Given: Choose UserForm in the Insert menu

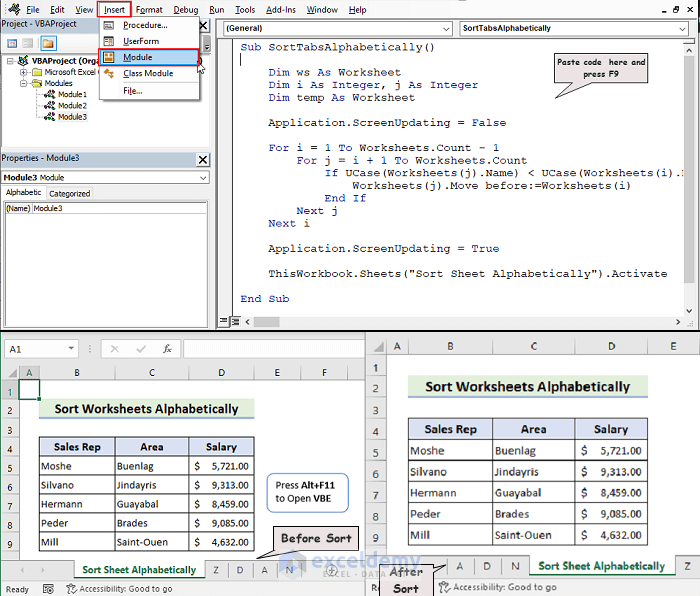Looking at the screenshot, I should [149, 41].
